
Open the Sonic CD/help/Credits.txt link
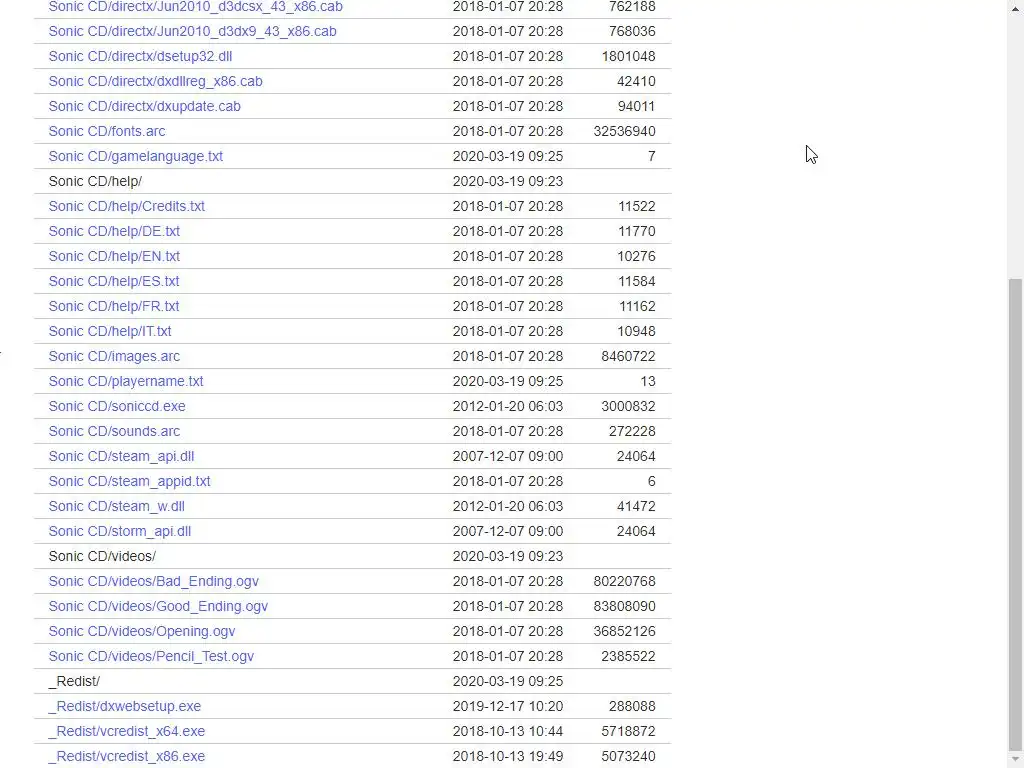pyautogui.click(x=126, y=206)
